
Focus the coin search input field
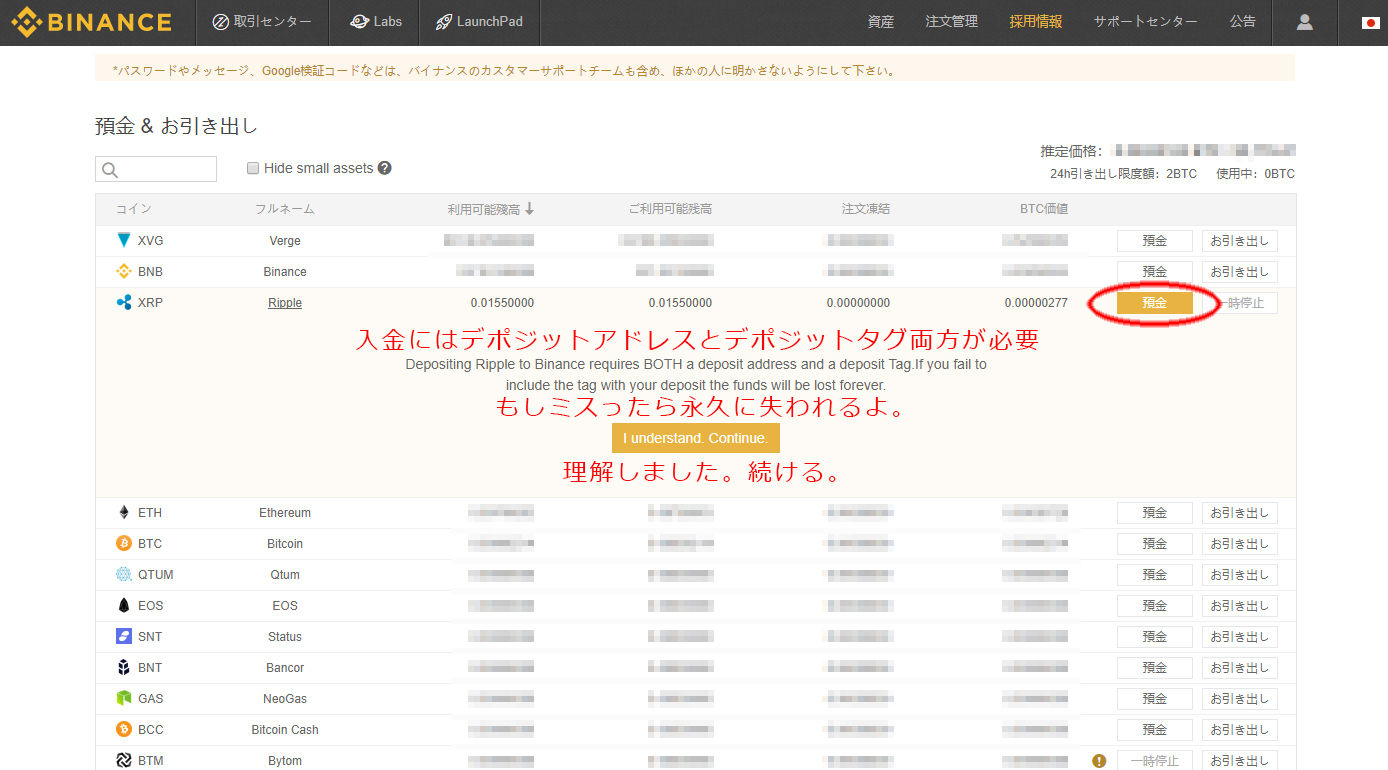coord(156,169)
